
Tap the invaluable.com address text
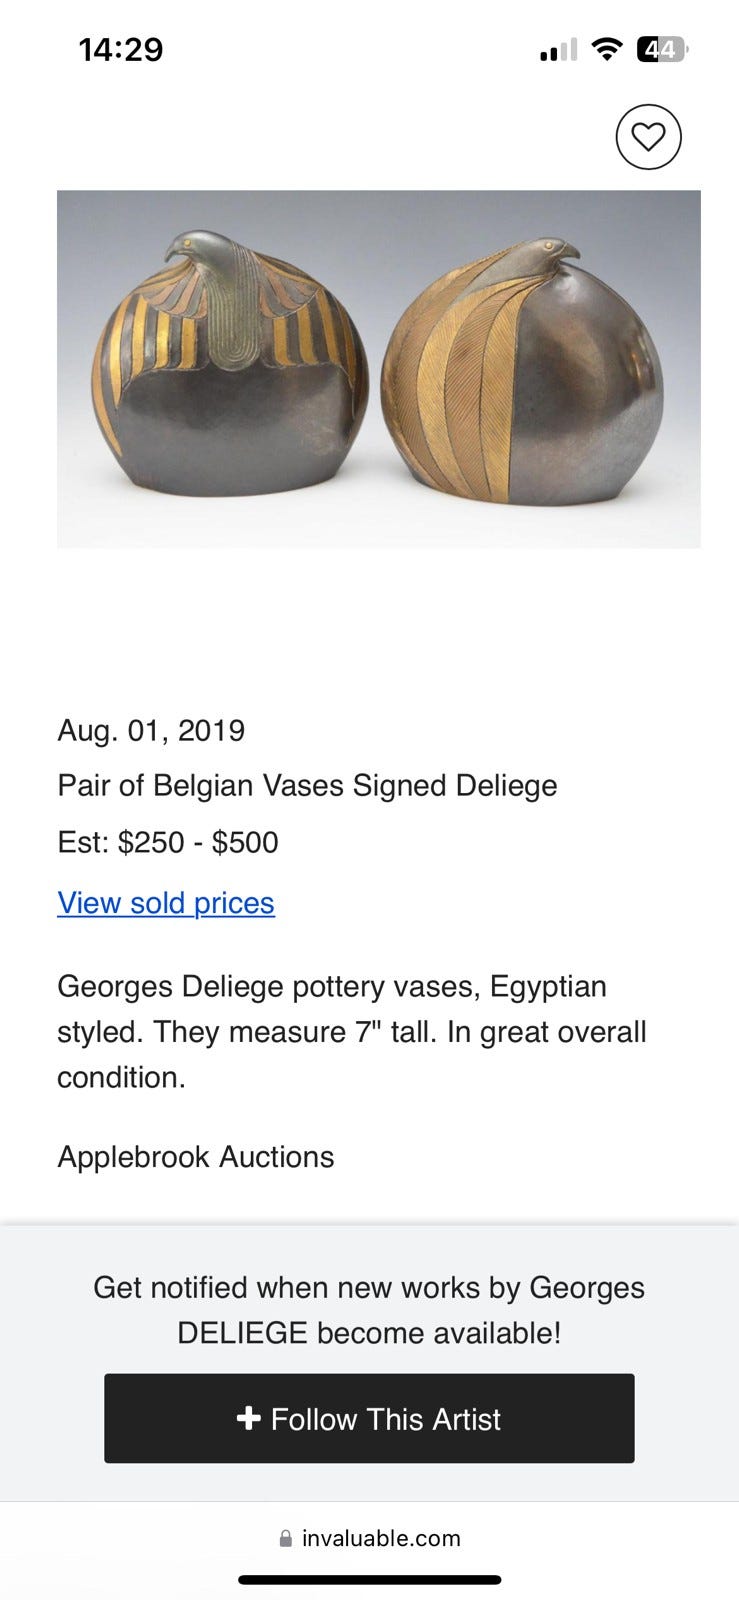click(381, 1538)
